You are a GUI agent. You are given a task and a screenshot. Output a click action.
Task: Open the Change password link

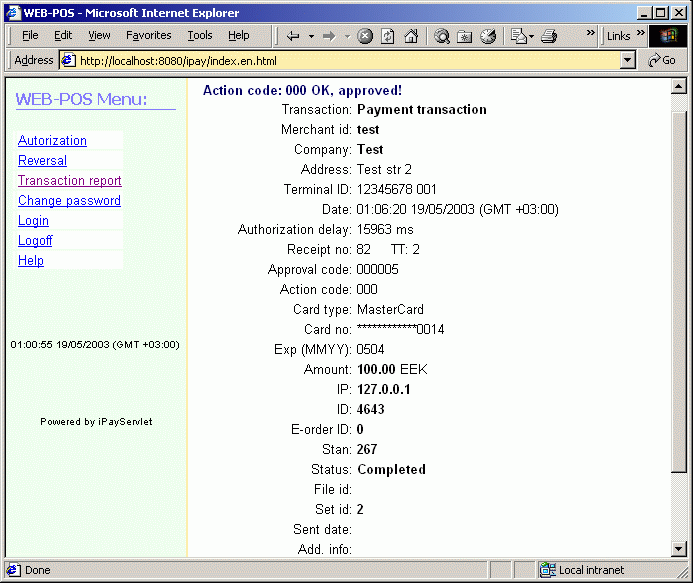[69, 201]
